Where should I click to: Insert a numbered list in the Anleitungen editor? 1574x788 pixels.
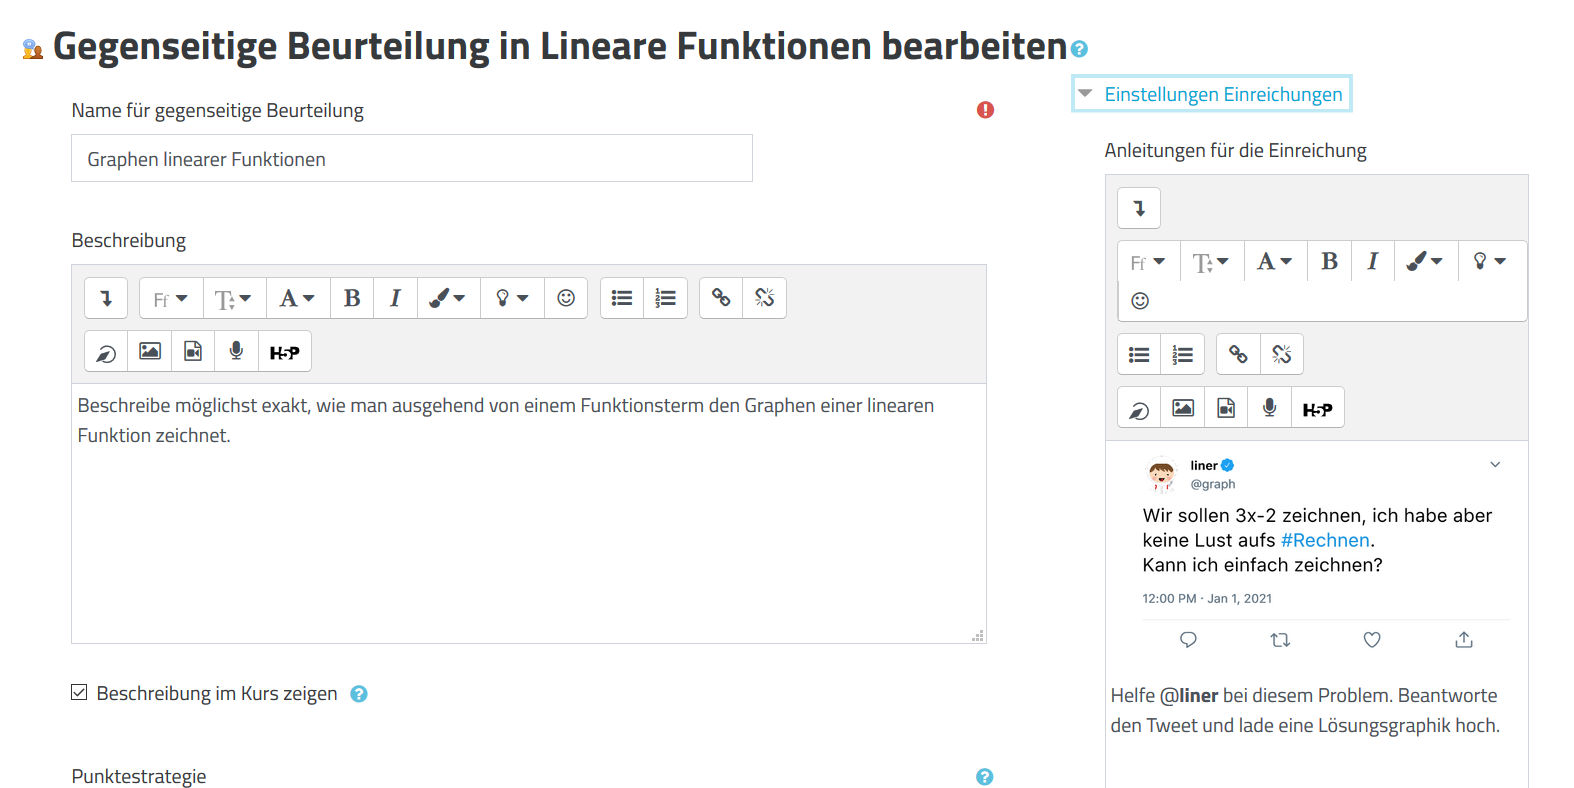1183,355
